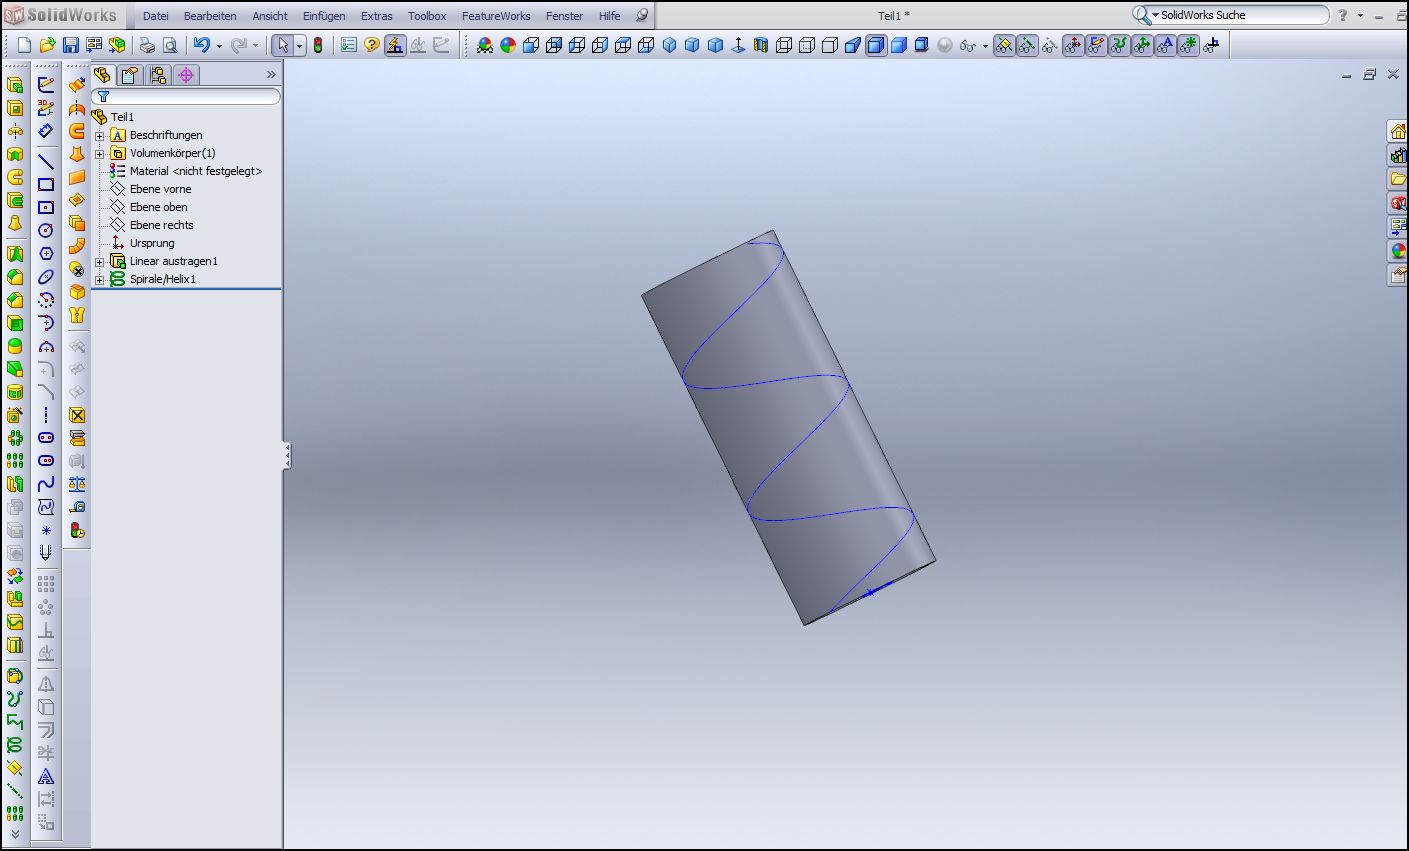Select the Circle sketch tool
The height and width of the screenshot is (851, 1409).
[x=46, y=230]
